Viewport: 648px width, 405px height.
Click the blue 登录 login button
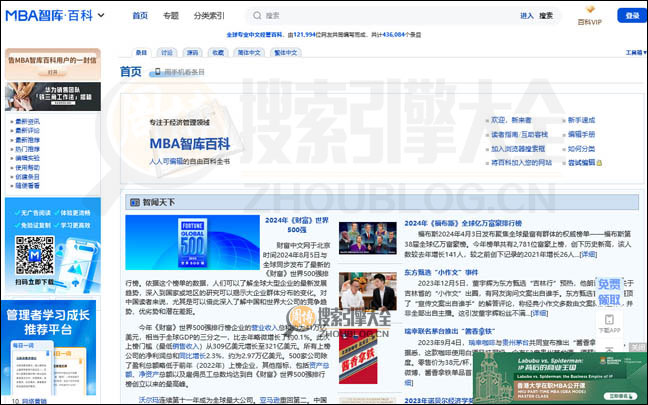(x=632, y=16)
